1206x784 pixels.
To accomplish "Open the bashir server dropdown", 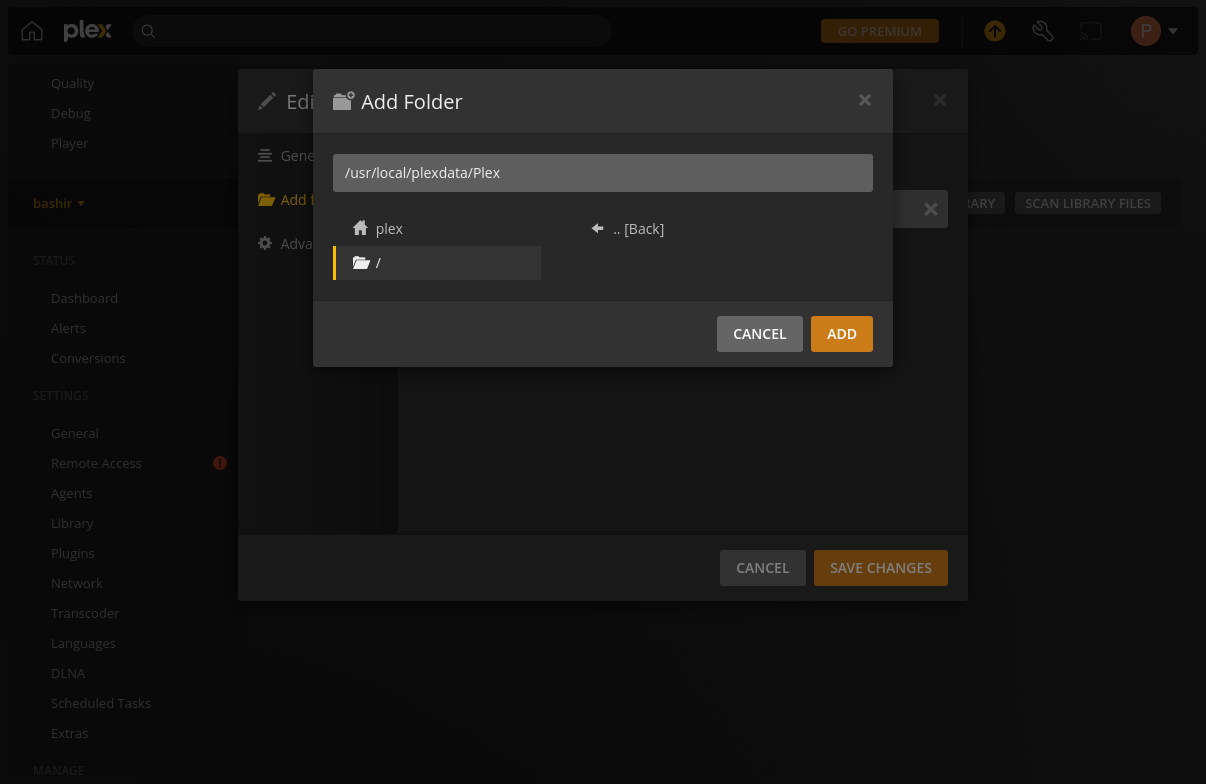I will coord(59,203).
